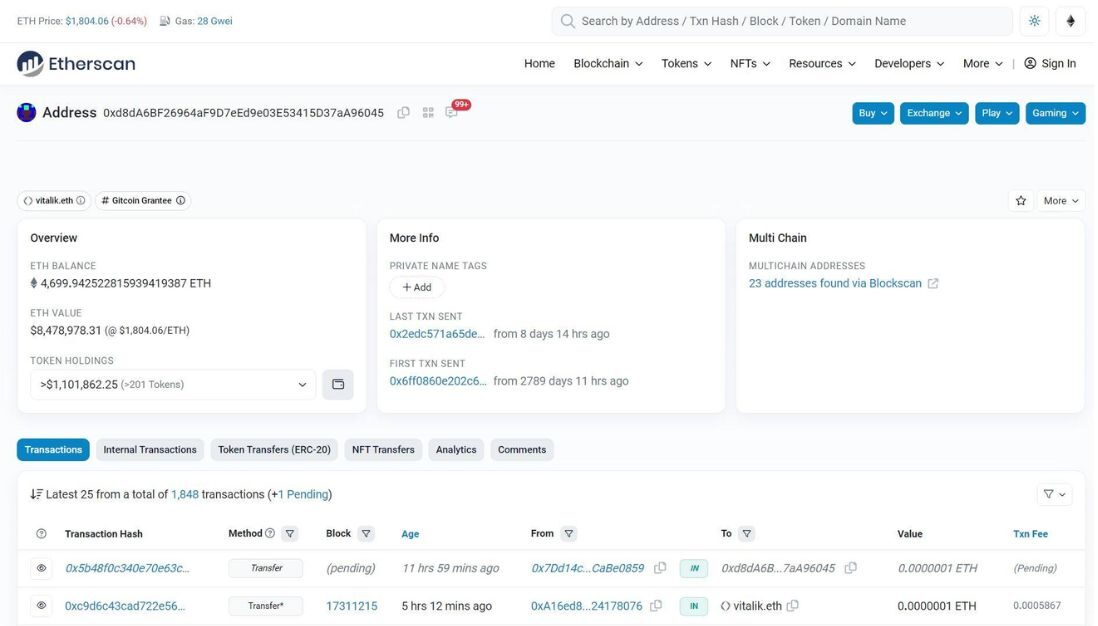The image size is (1098, 626).
Task: Expand the Blockchain menu
Action: [x=608, y=63]
